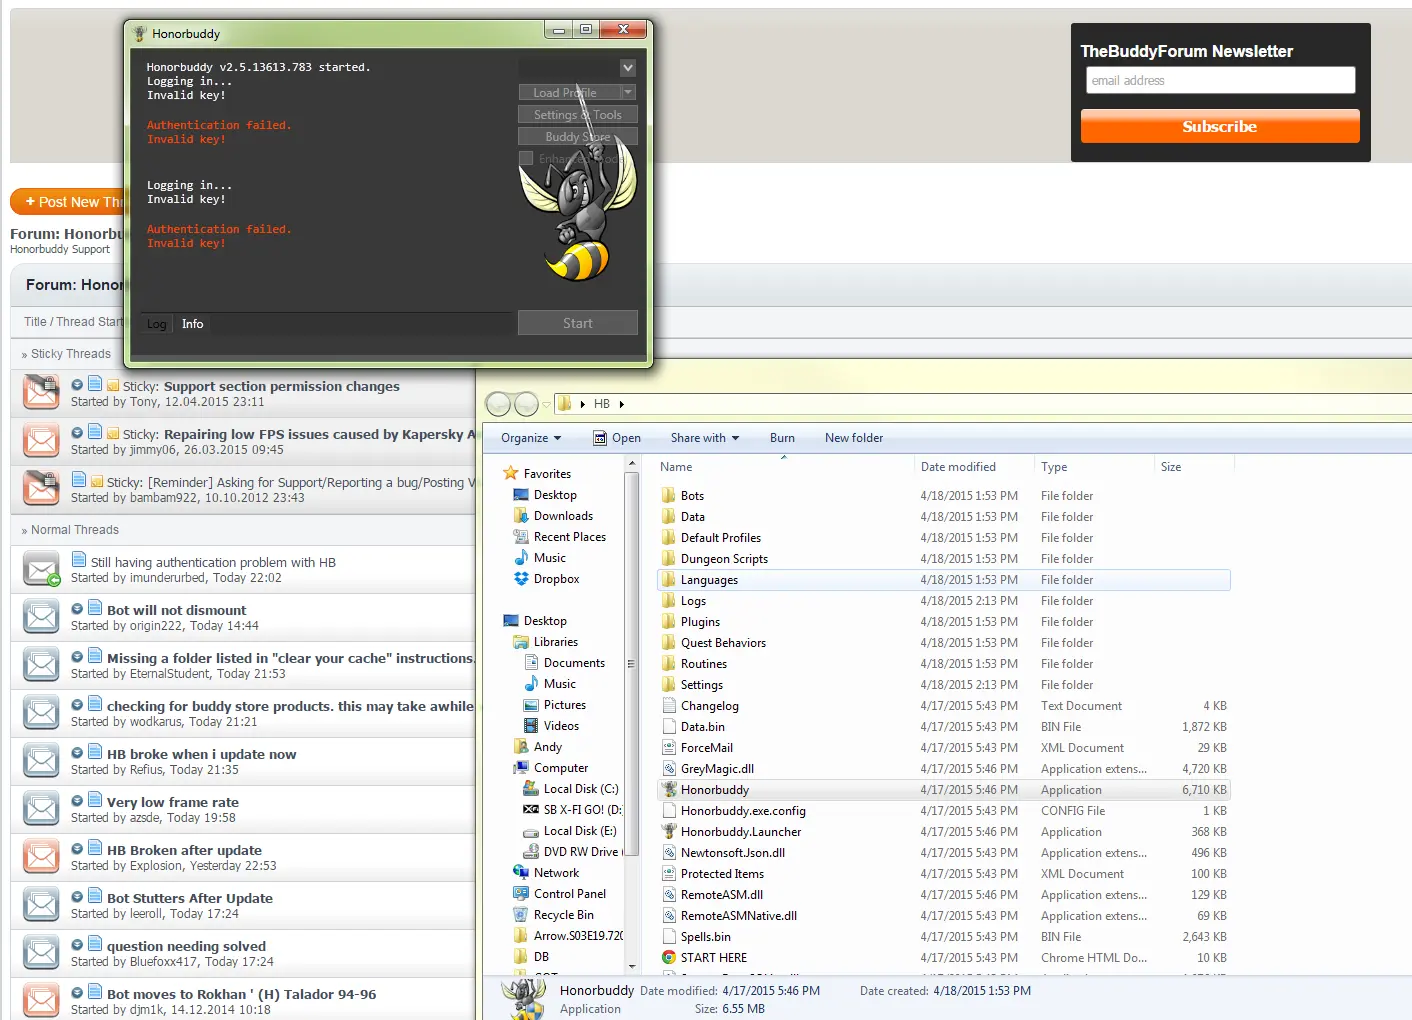Open 'question needing solved' thread
Screen dimensions: 1412x1020
[187, 946]
